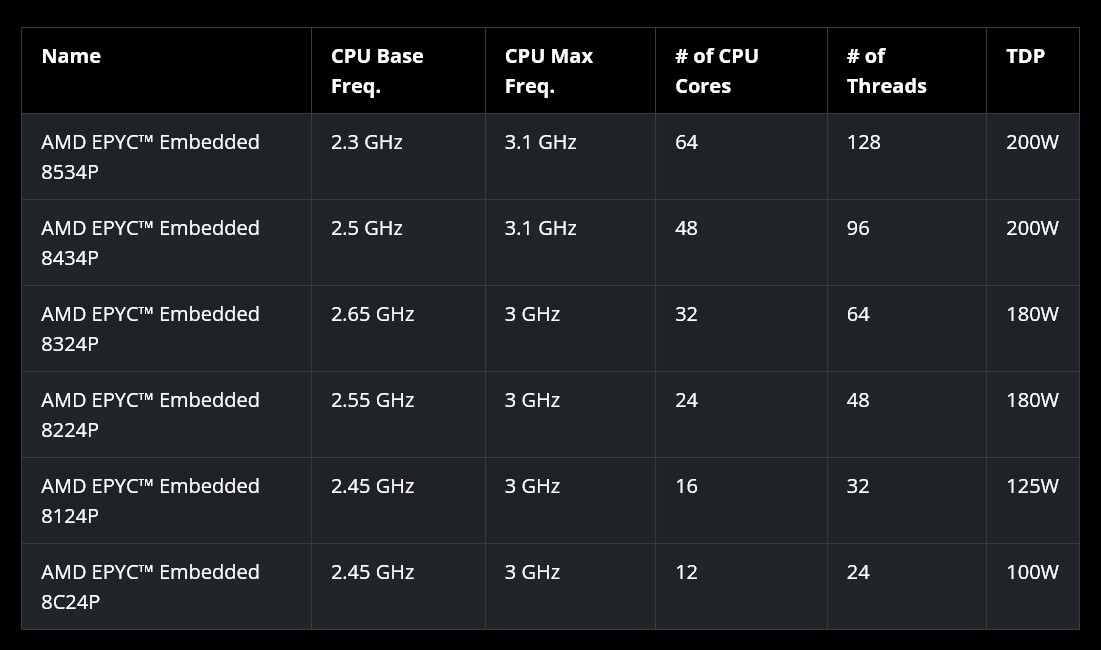The height and width of the screenshot is (650, 1101).
Task: Select the 2.65 GHz base frequency value
Action: [x=372, y=315]
